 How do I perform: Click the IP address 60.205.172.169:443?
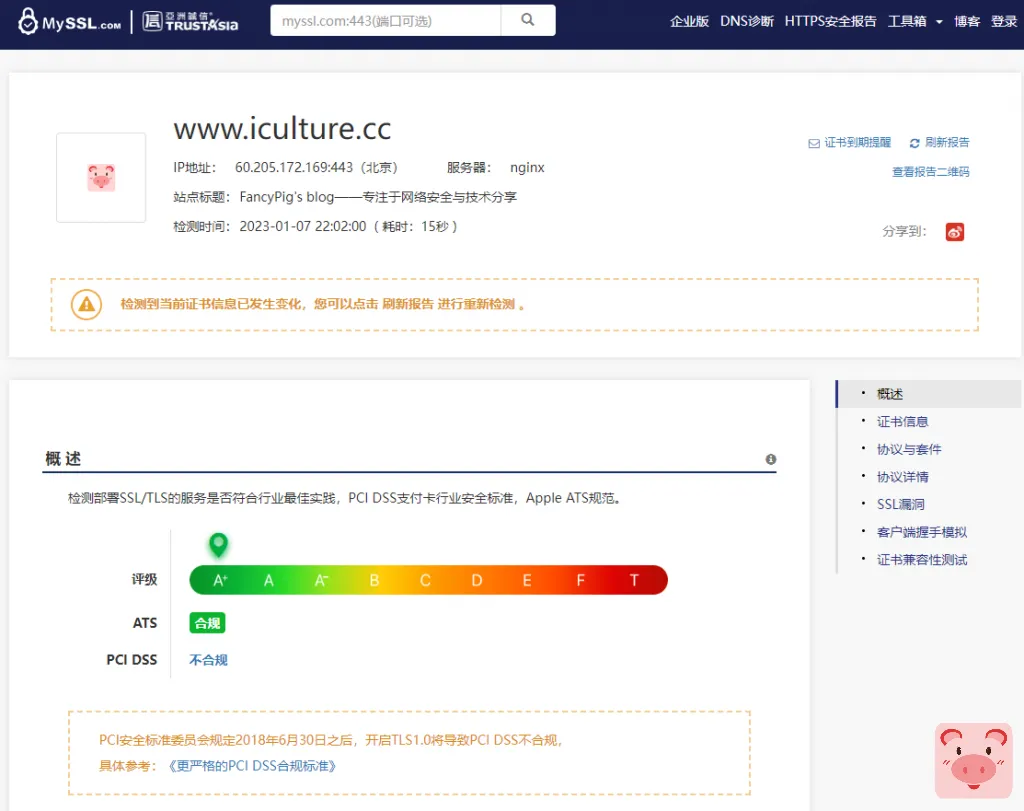coord(294,168)
